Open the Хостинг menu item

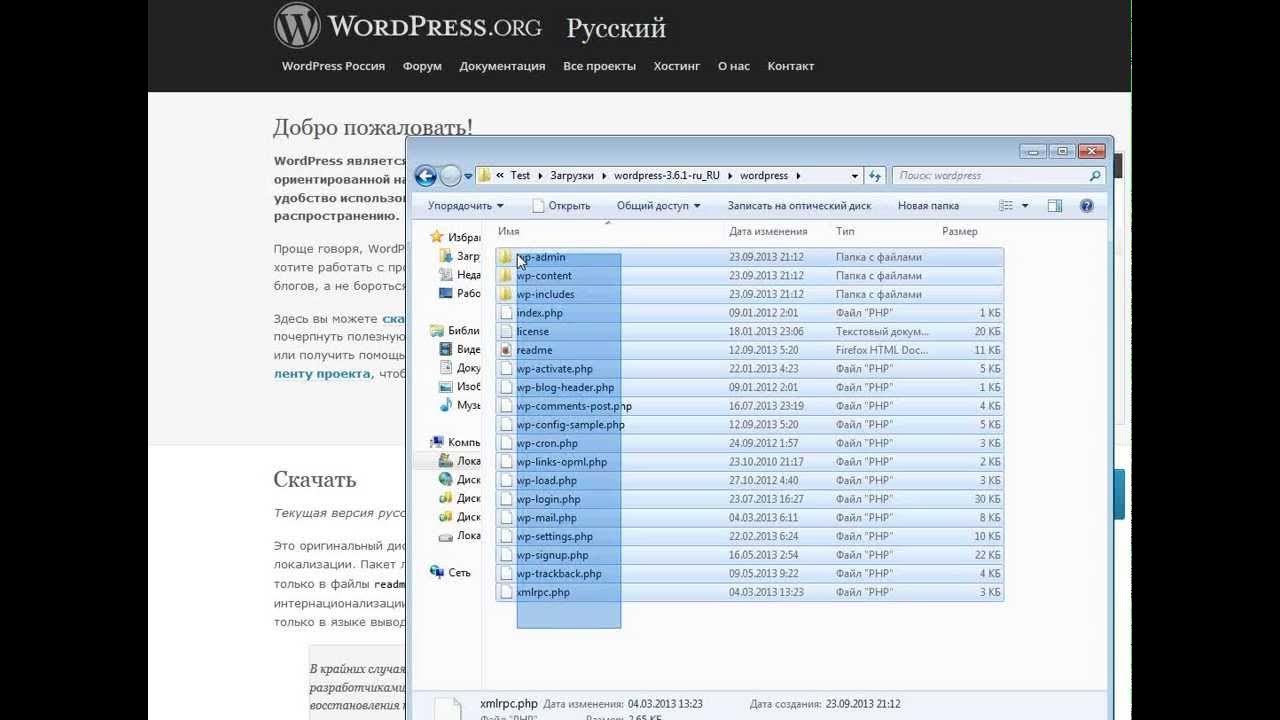[x=677, y=66]
